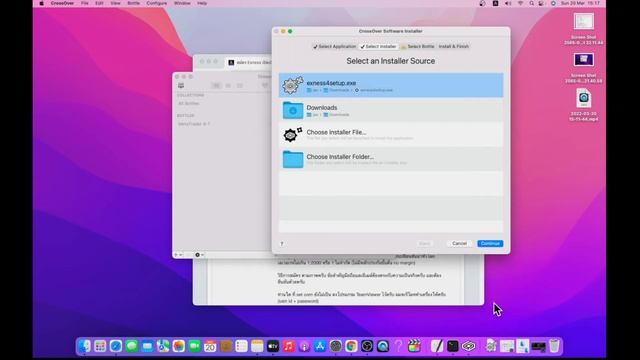Open the CrossOver menu in the menu bar
Viewport: 640px width, 360px height.
coord(62,3)
